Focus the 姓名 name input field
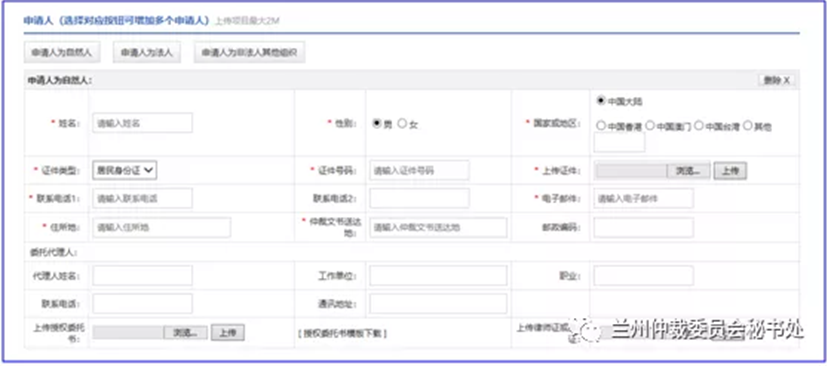The width and height of the screenshot is (828, 366). (143, 123)
